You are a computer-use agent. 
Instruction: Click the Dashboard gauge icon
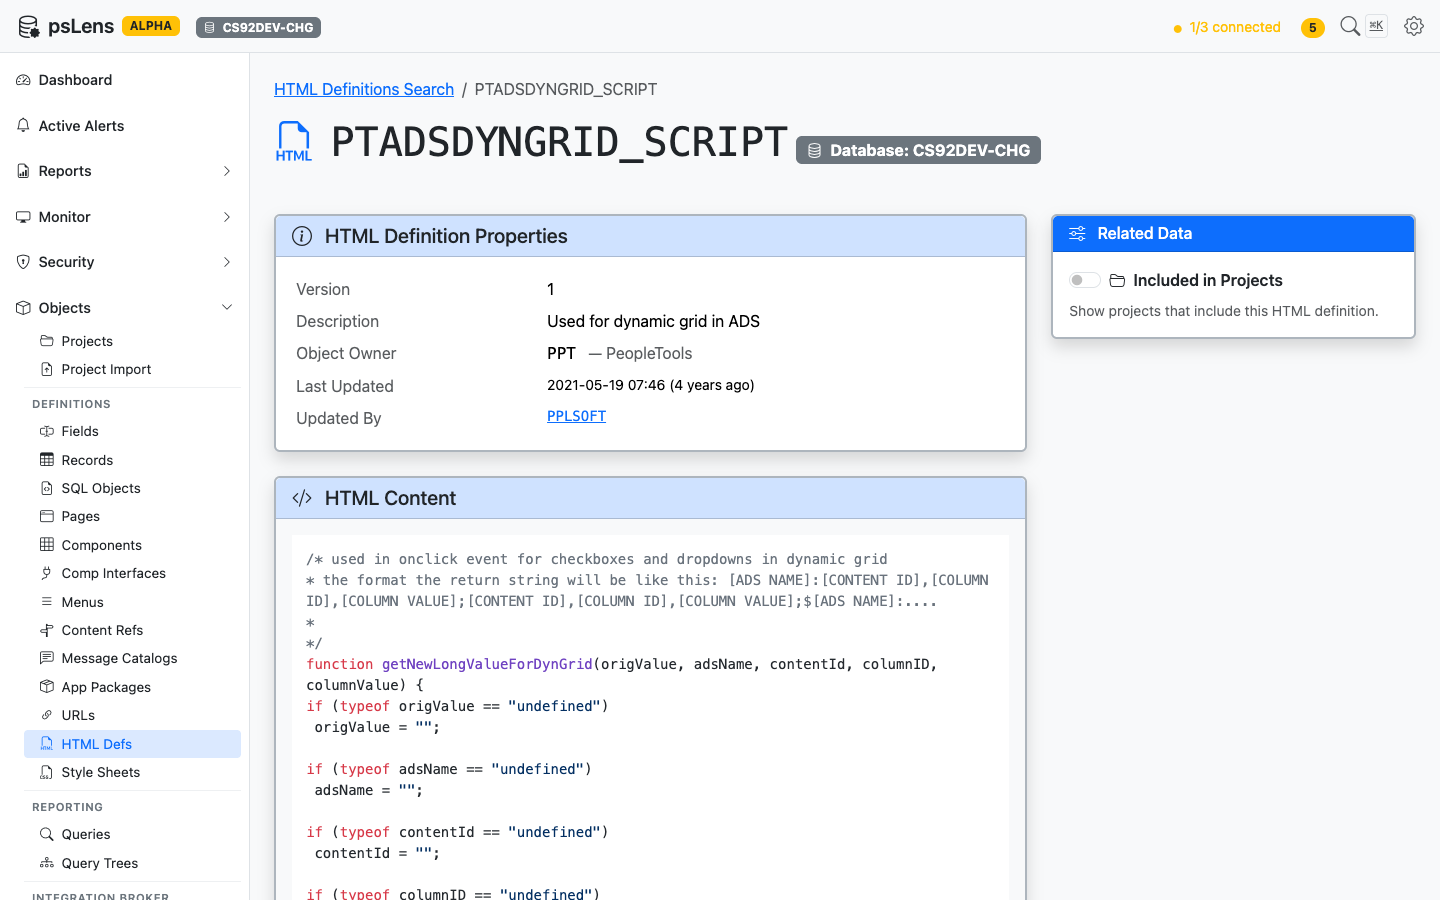click(x=23, y=80)
